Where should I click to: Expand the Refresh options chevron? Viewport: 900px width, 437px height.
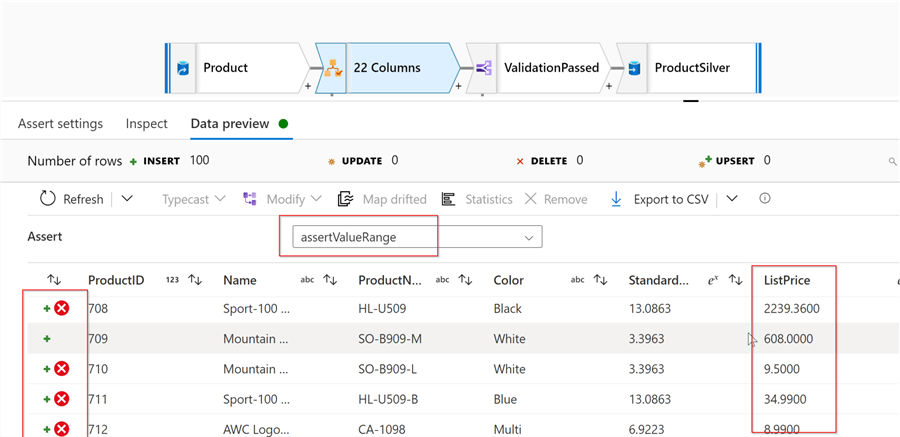127,199
